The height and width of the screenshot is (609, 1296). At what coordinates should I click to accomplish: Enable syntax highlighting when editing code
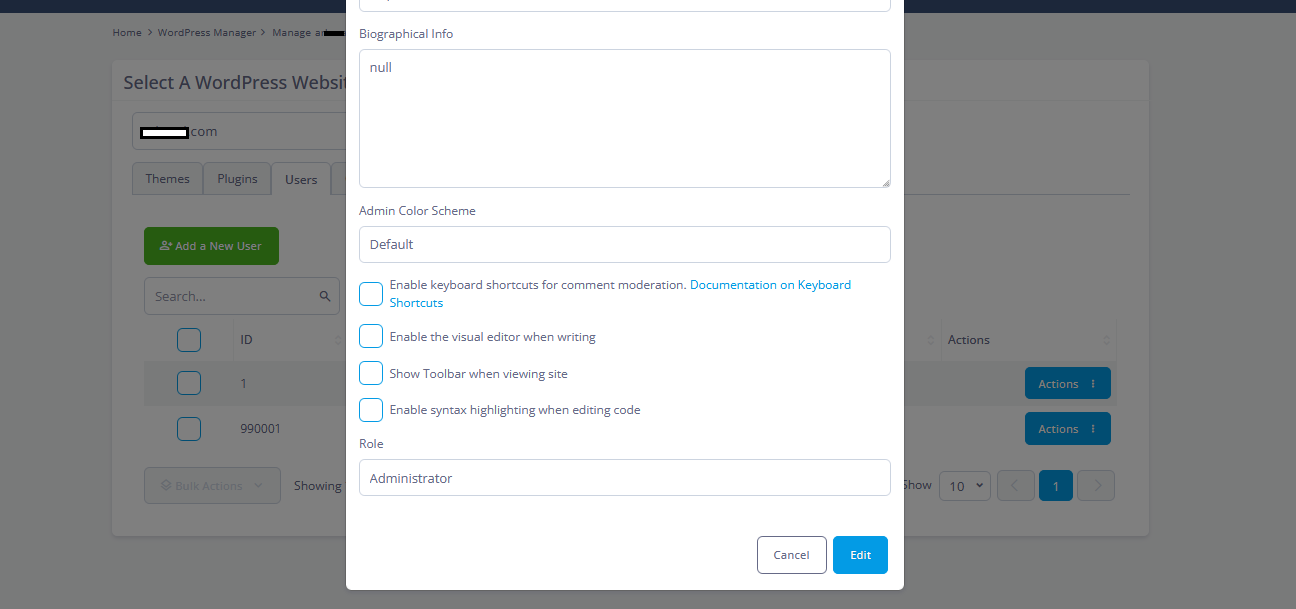tap(371, 410)
